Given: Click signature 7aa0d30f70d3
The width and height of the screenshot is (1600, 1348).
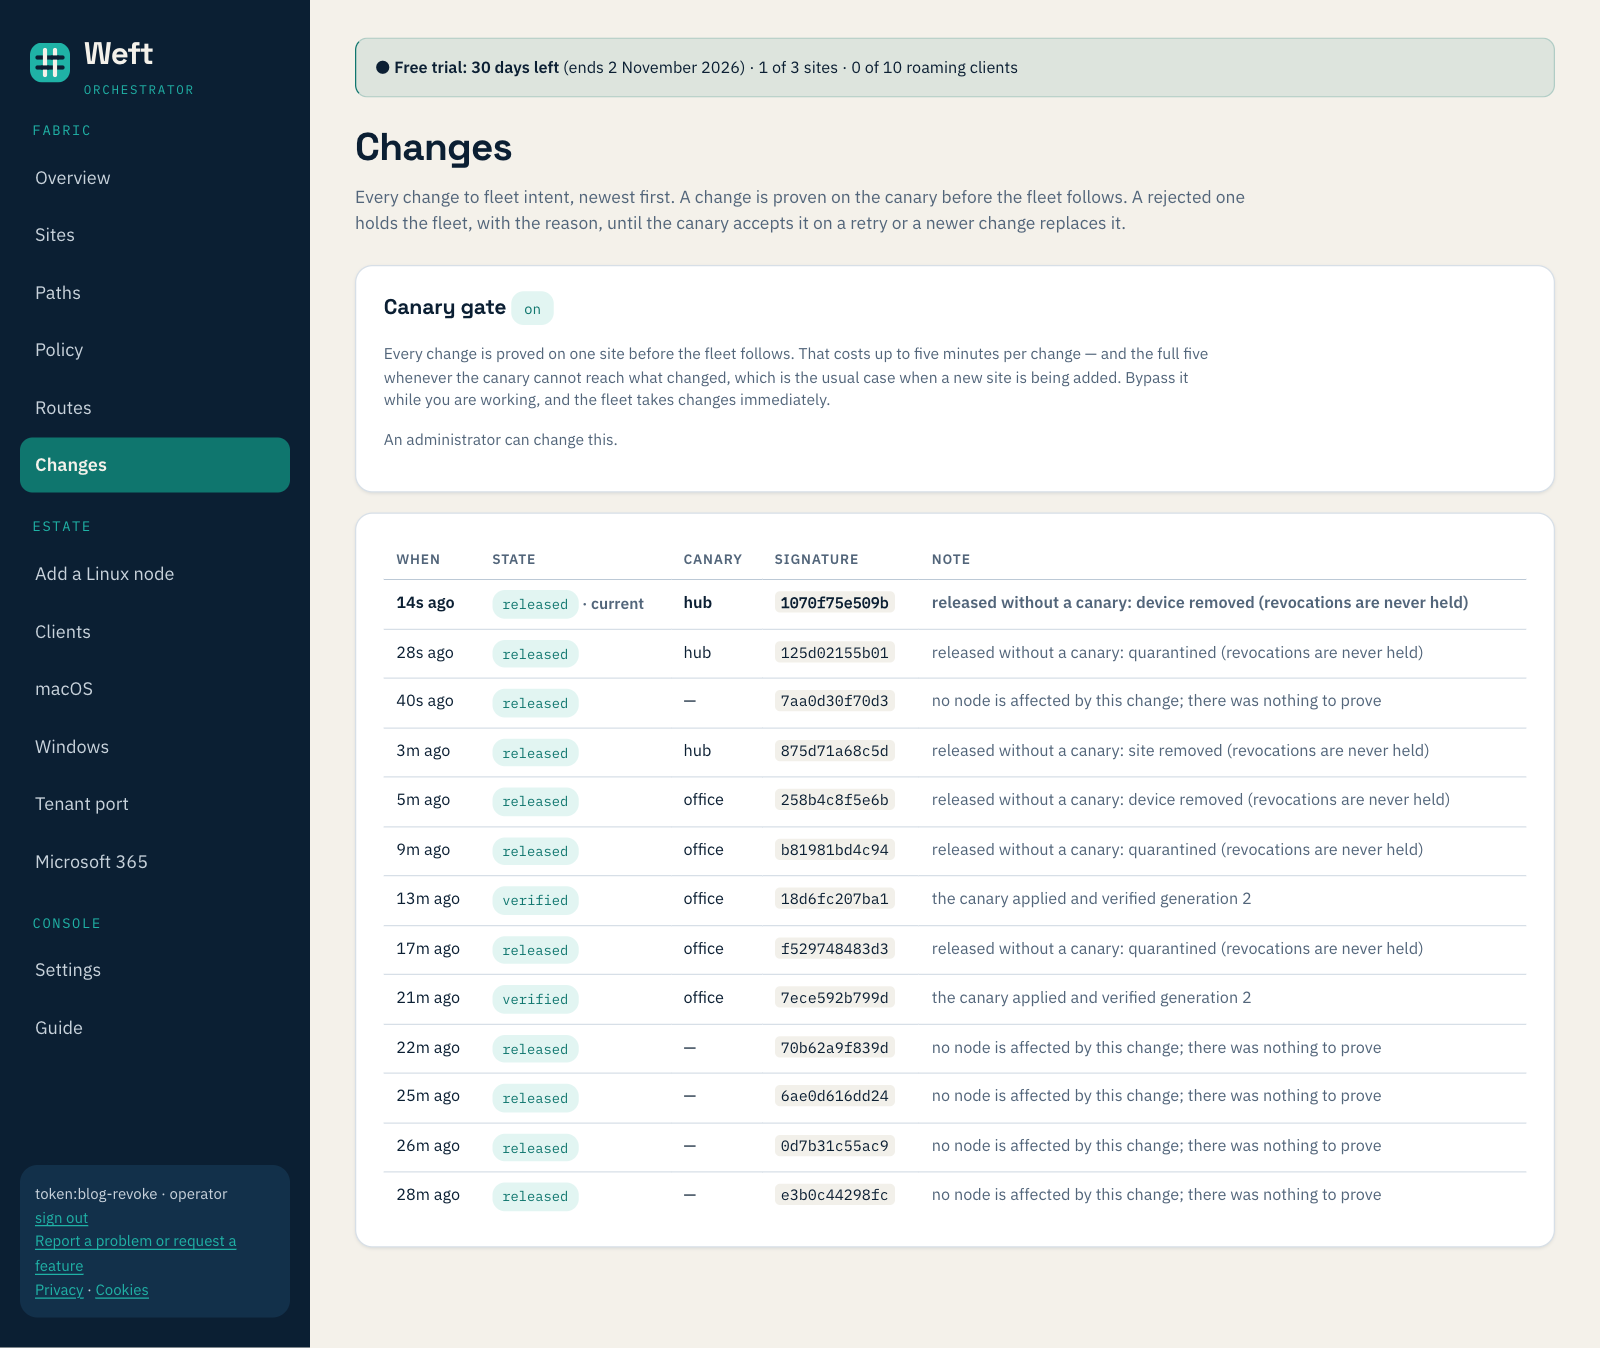Looking at the screenshot, I should (x=834, y=701).
